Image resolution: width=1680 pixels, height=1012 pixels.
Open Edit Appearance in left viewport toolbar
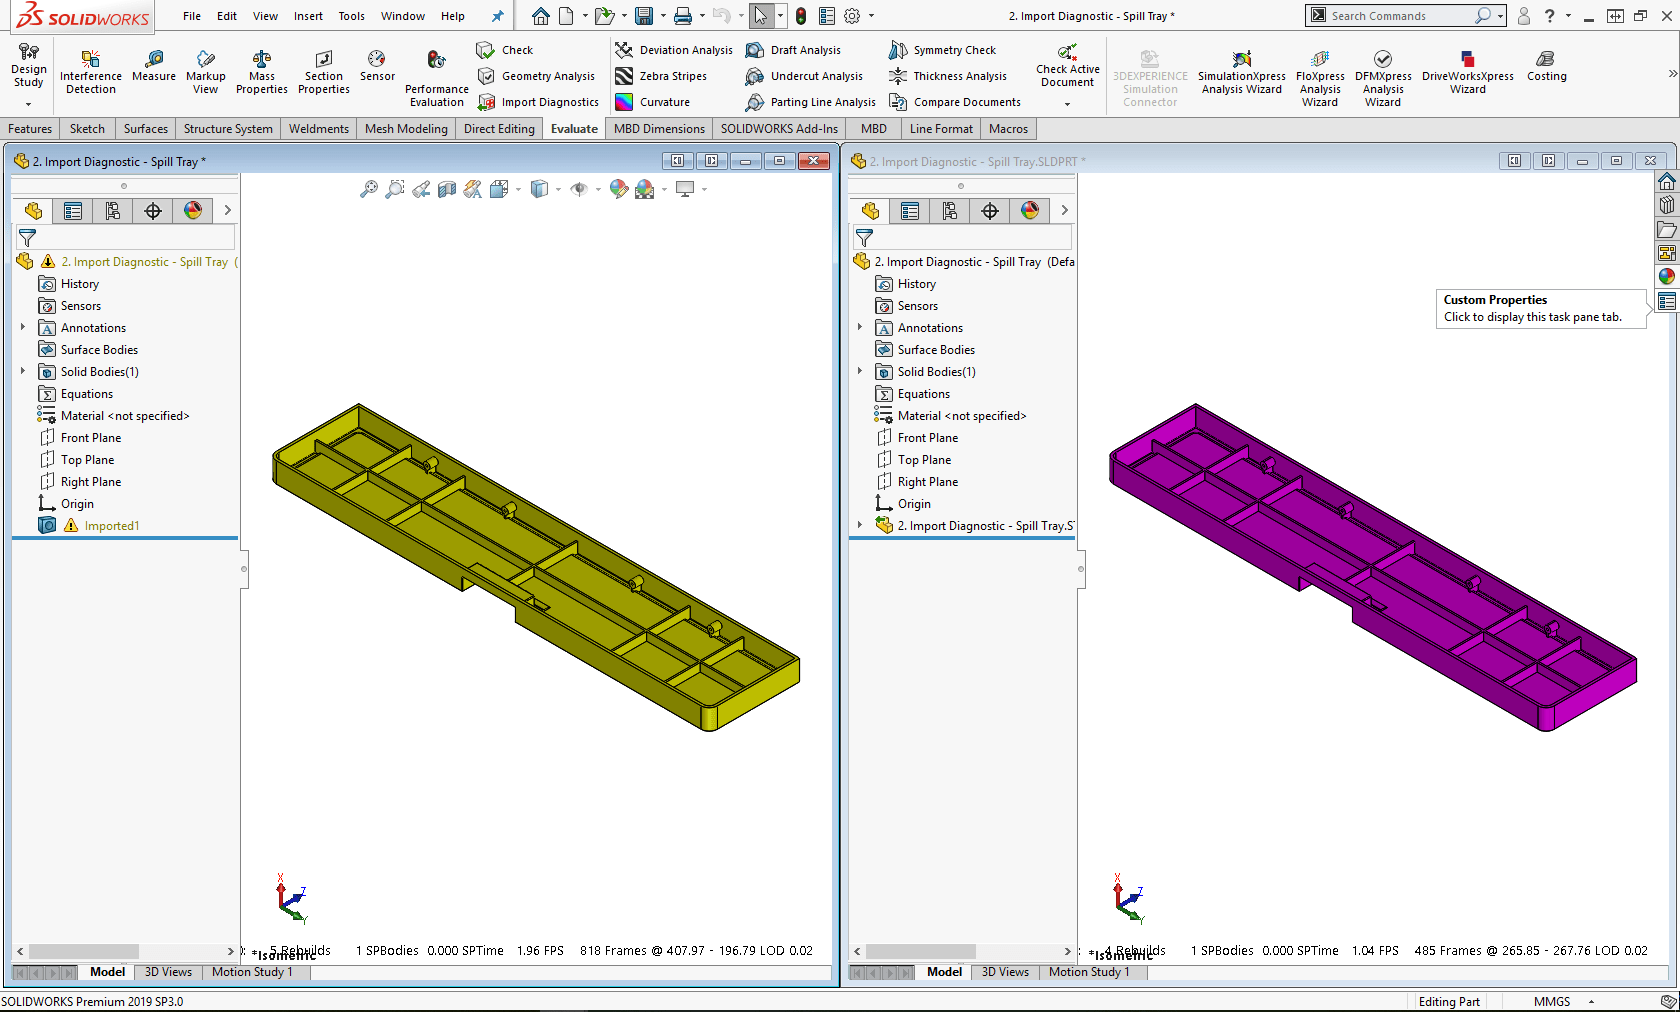click(619, 189)
